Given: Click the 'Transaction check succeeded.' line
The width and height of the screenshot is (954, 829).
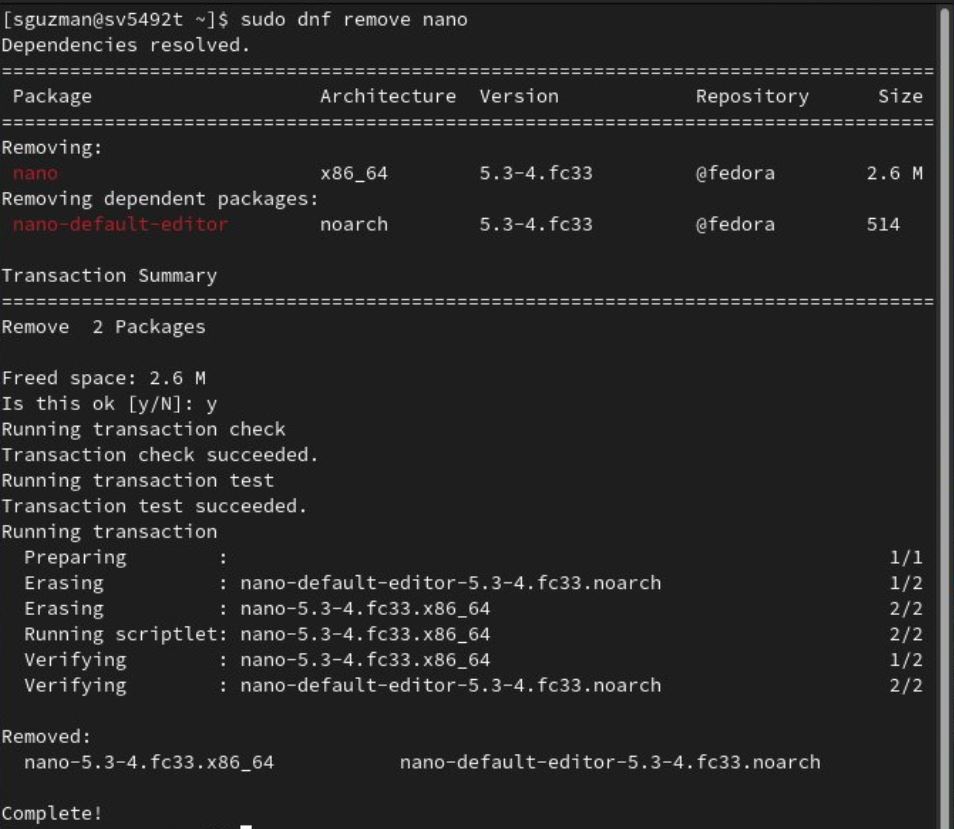Looking at the screenshot, I should [x=160, y=455].
